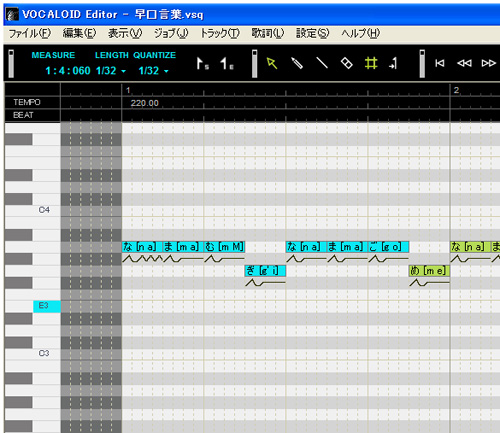Open the ファイル(F) menu
Screen dimensions: 500x433
[x=29, y=33]
